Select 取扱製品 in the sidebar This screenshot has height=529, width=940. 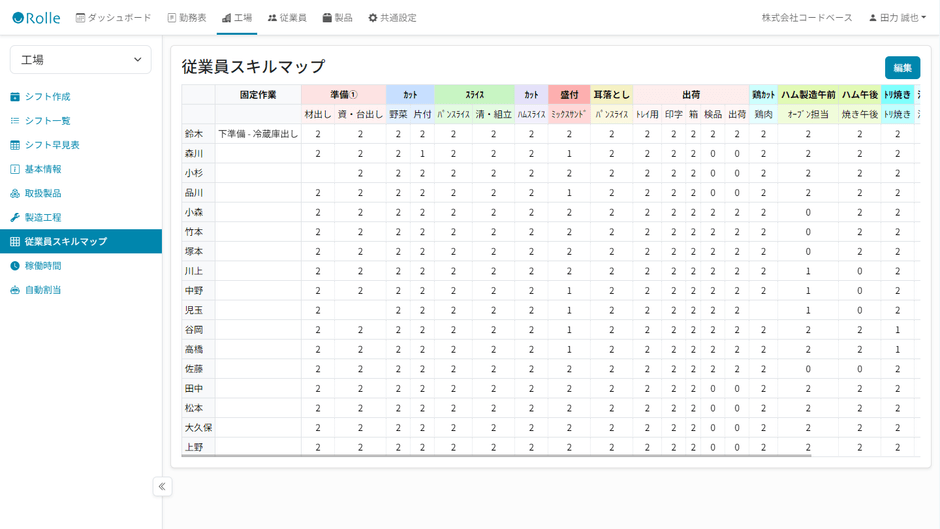coord(42,193)
